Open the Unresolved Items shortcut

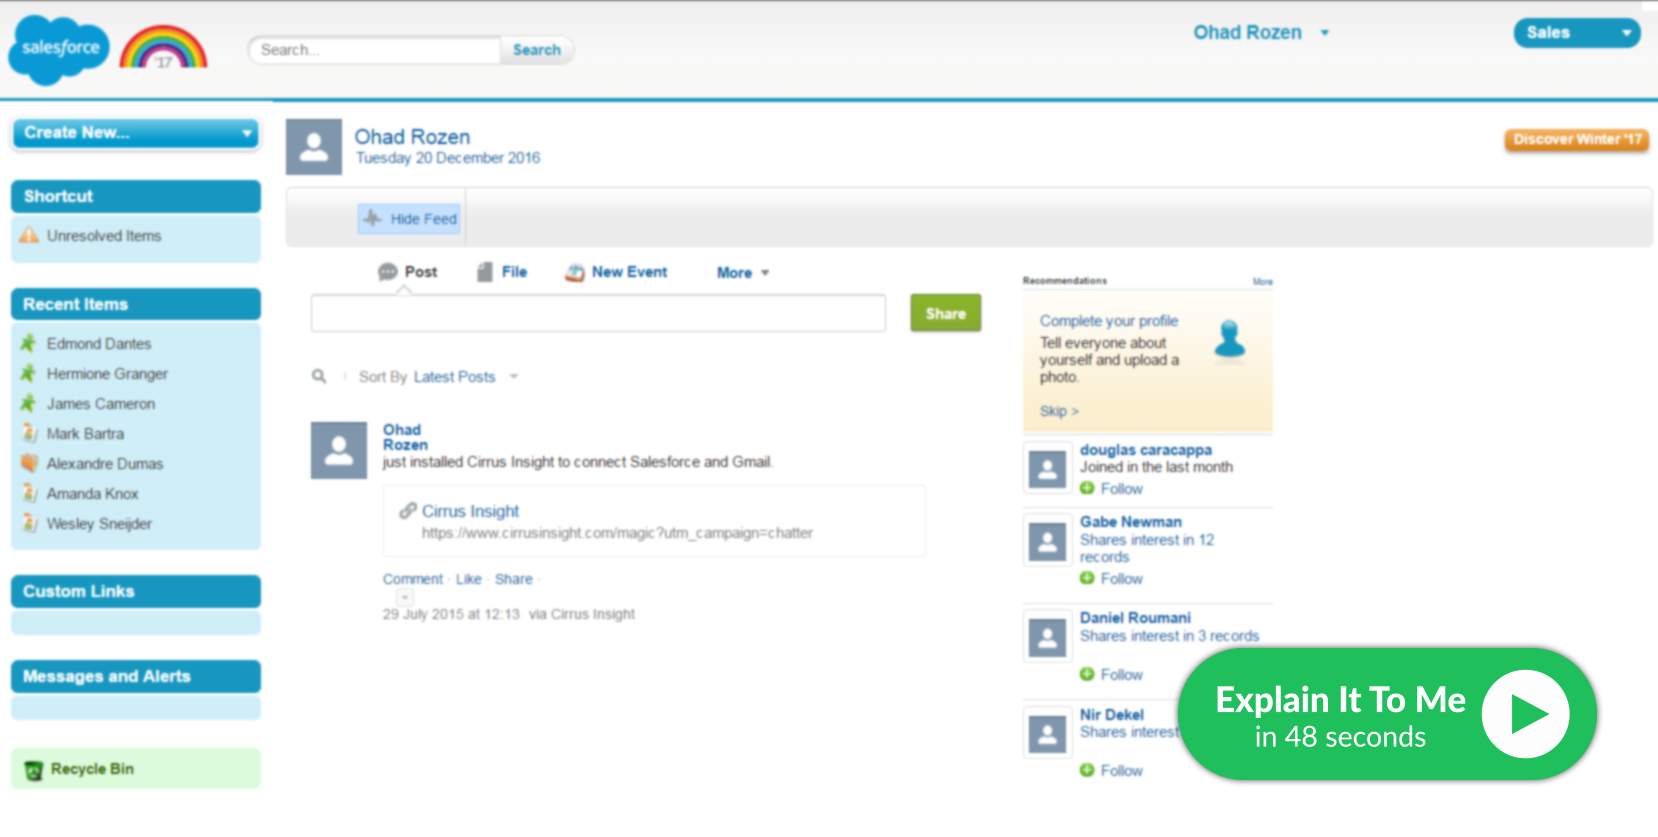click(x=104, y=236)
